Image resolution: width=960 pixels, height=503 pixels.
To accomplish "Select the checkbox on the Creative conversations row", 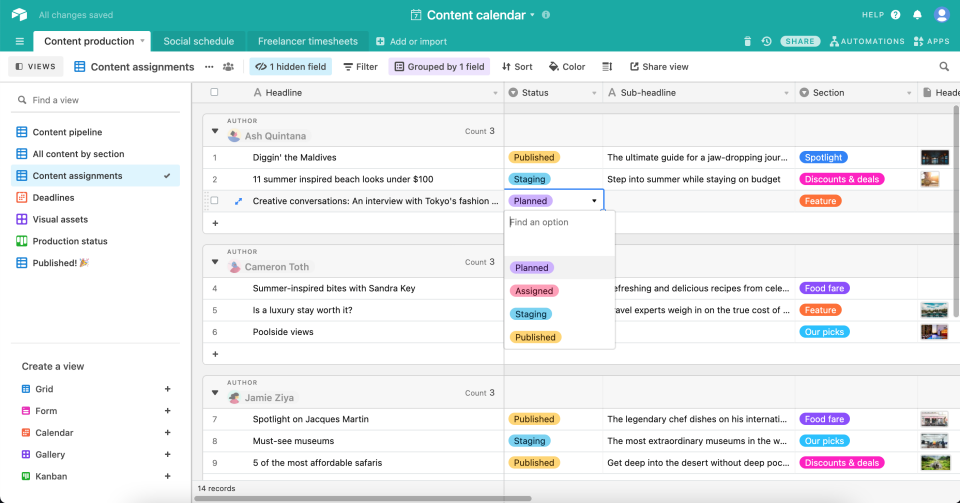I will 214,201.
